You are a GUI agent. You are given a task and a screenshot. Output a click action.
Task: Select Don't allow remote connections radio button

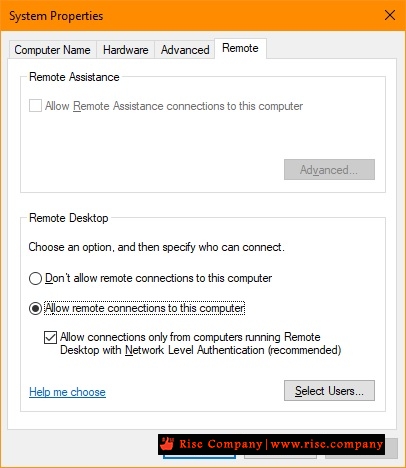pyautogui.click(x=35, y=278)
